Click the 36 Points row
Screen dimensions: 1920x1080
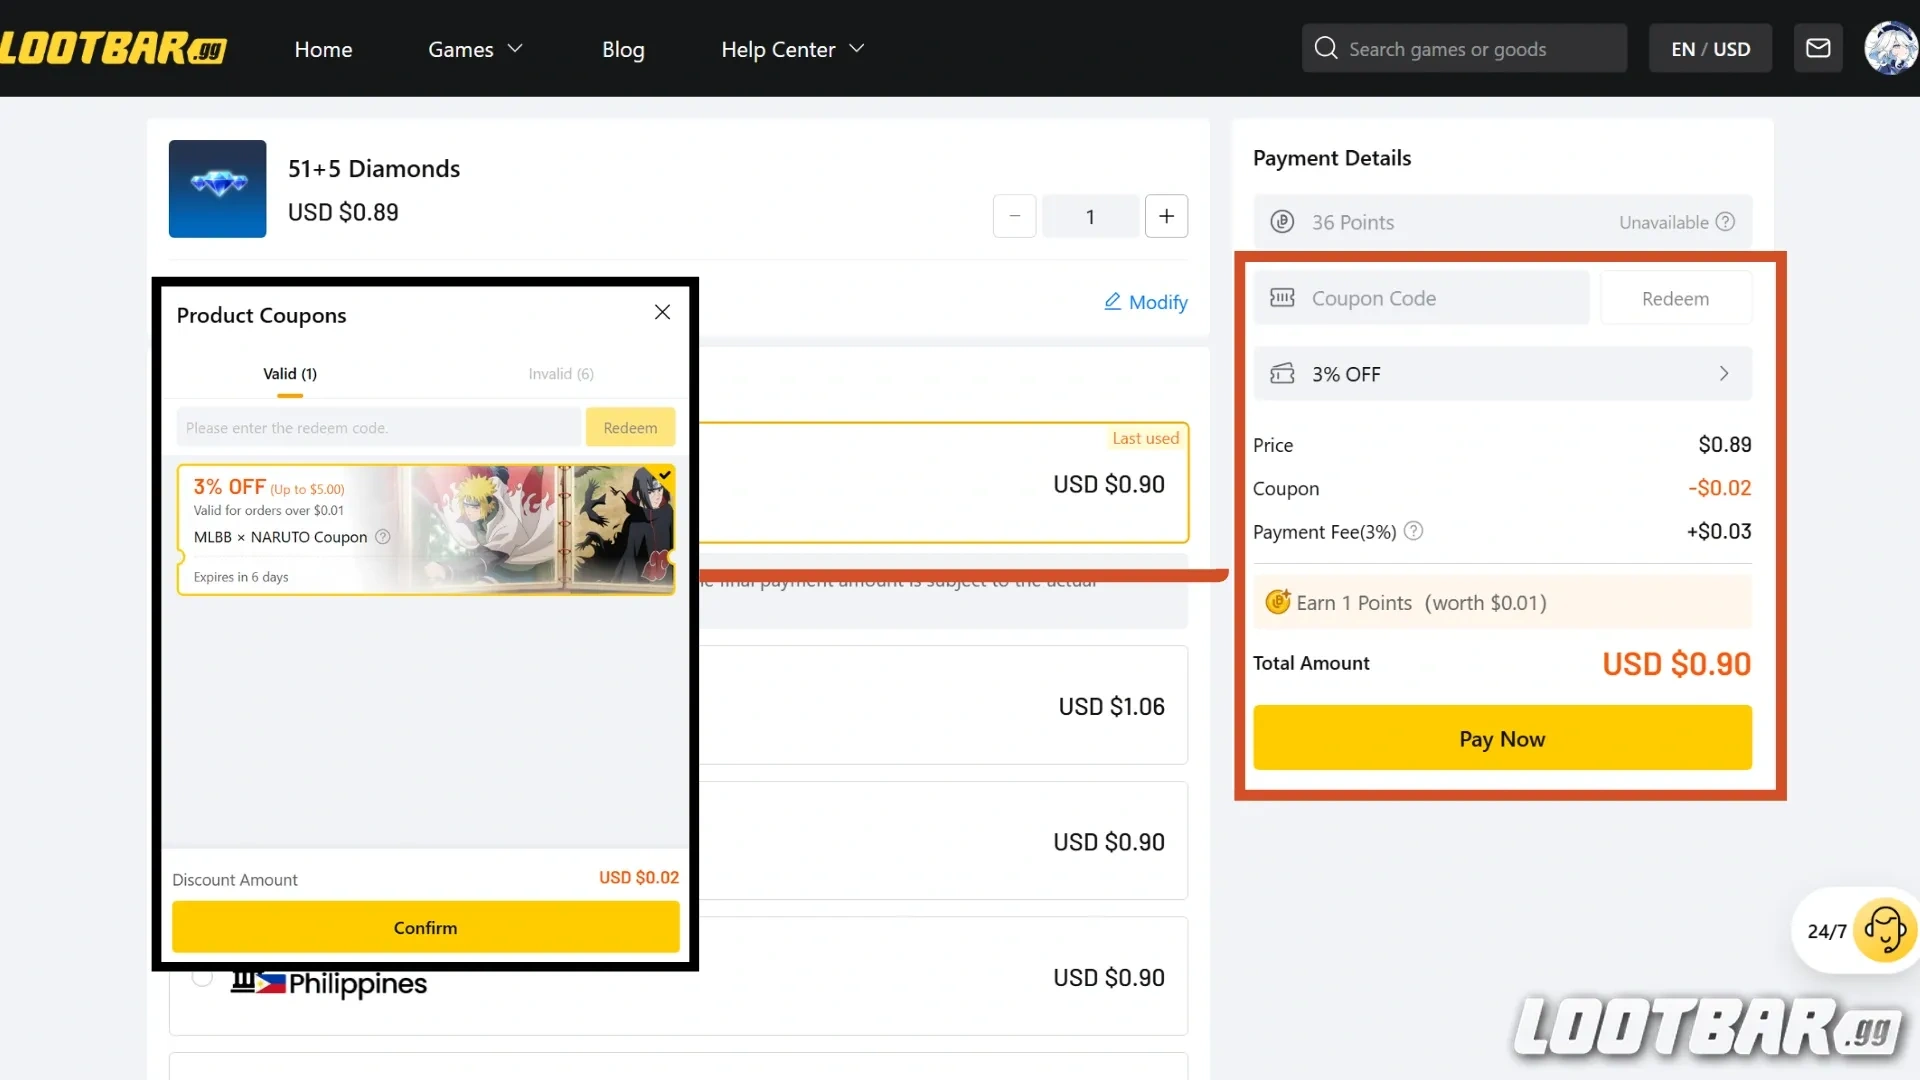tap(1502, 222)
